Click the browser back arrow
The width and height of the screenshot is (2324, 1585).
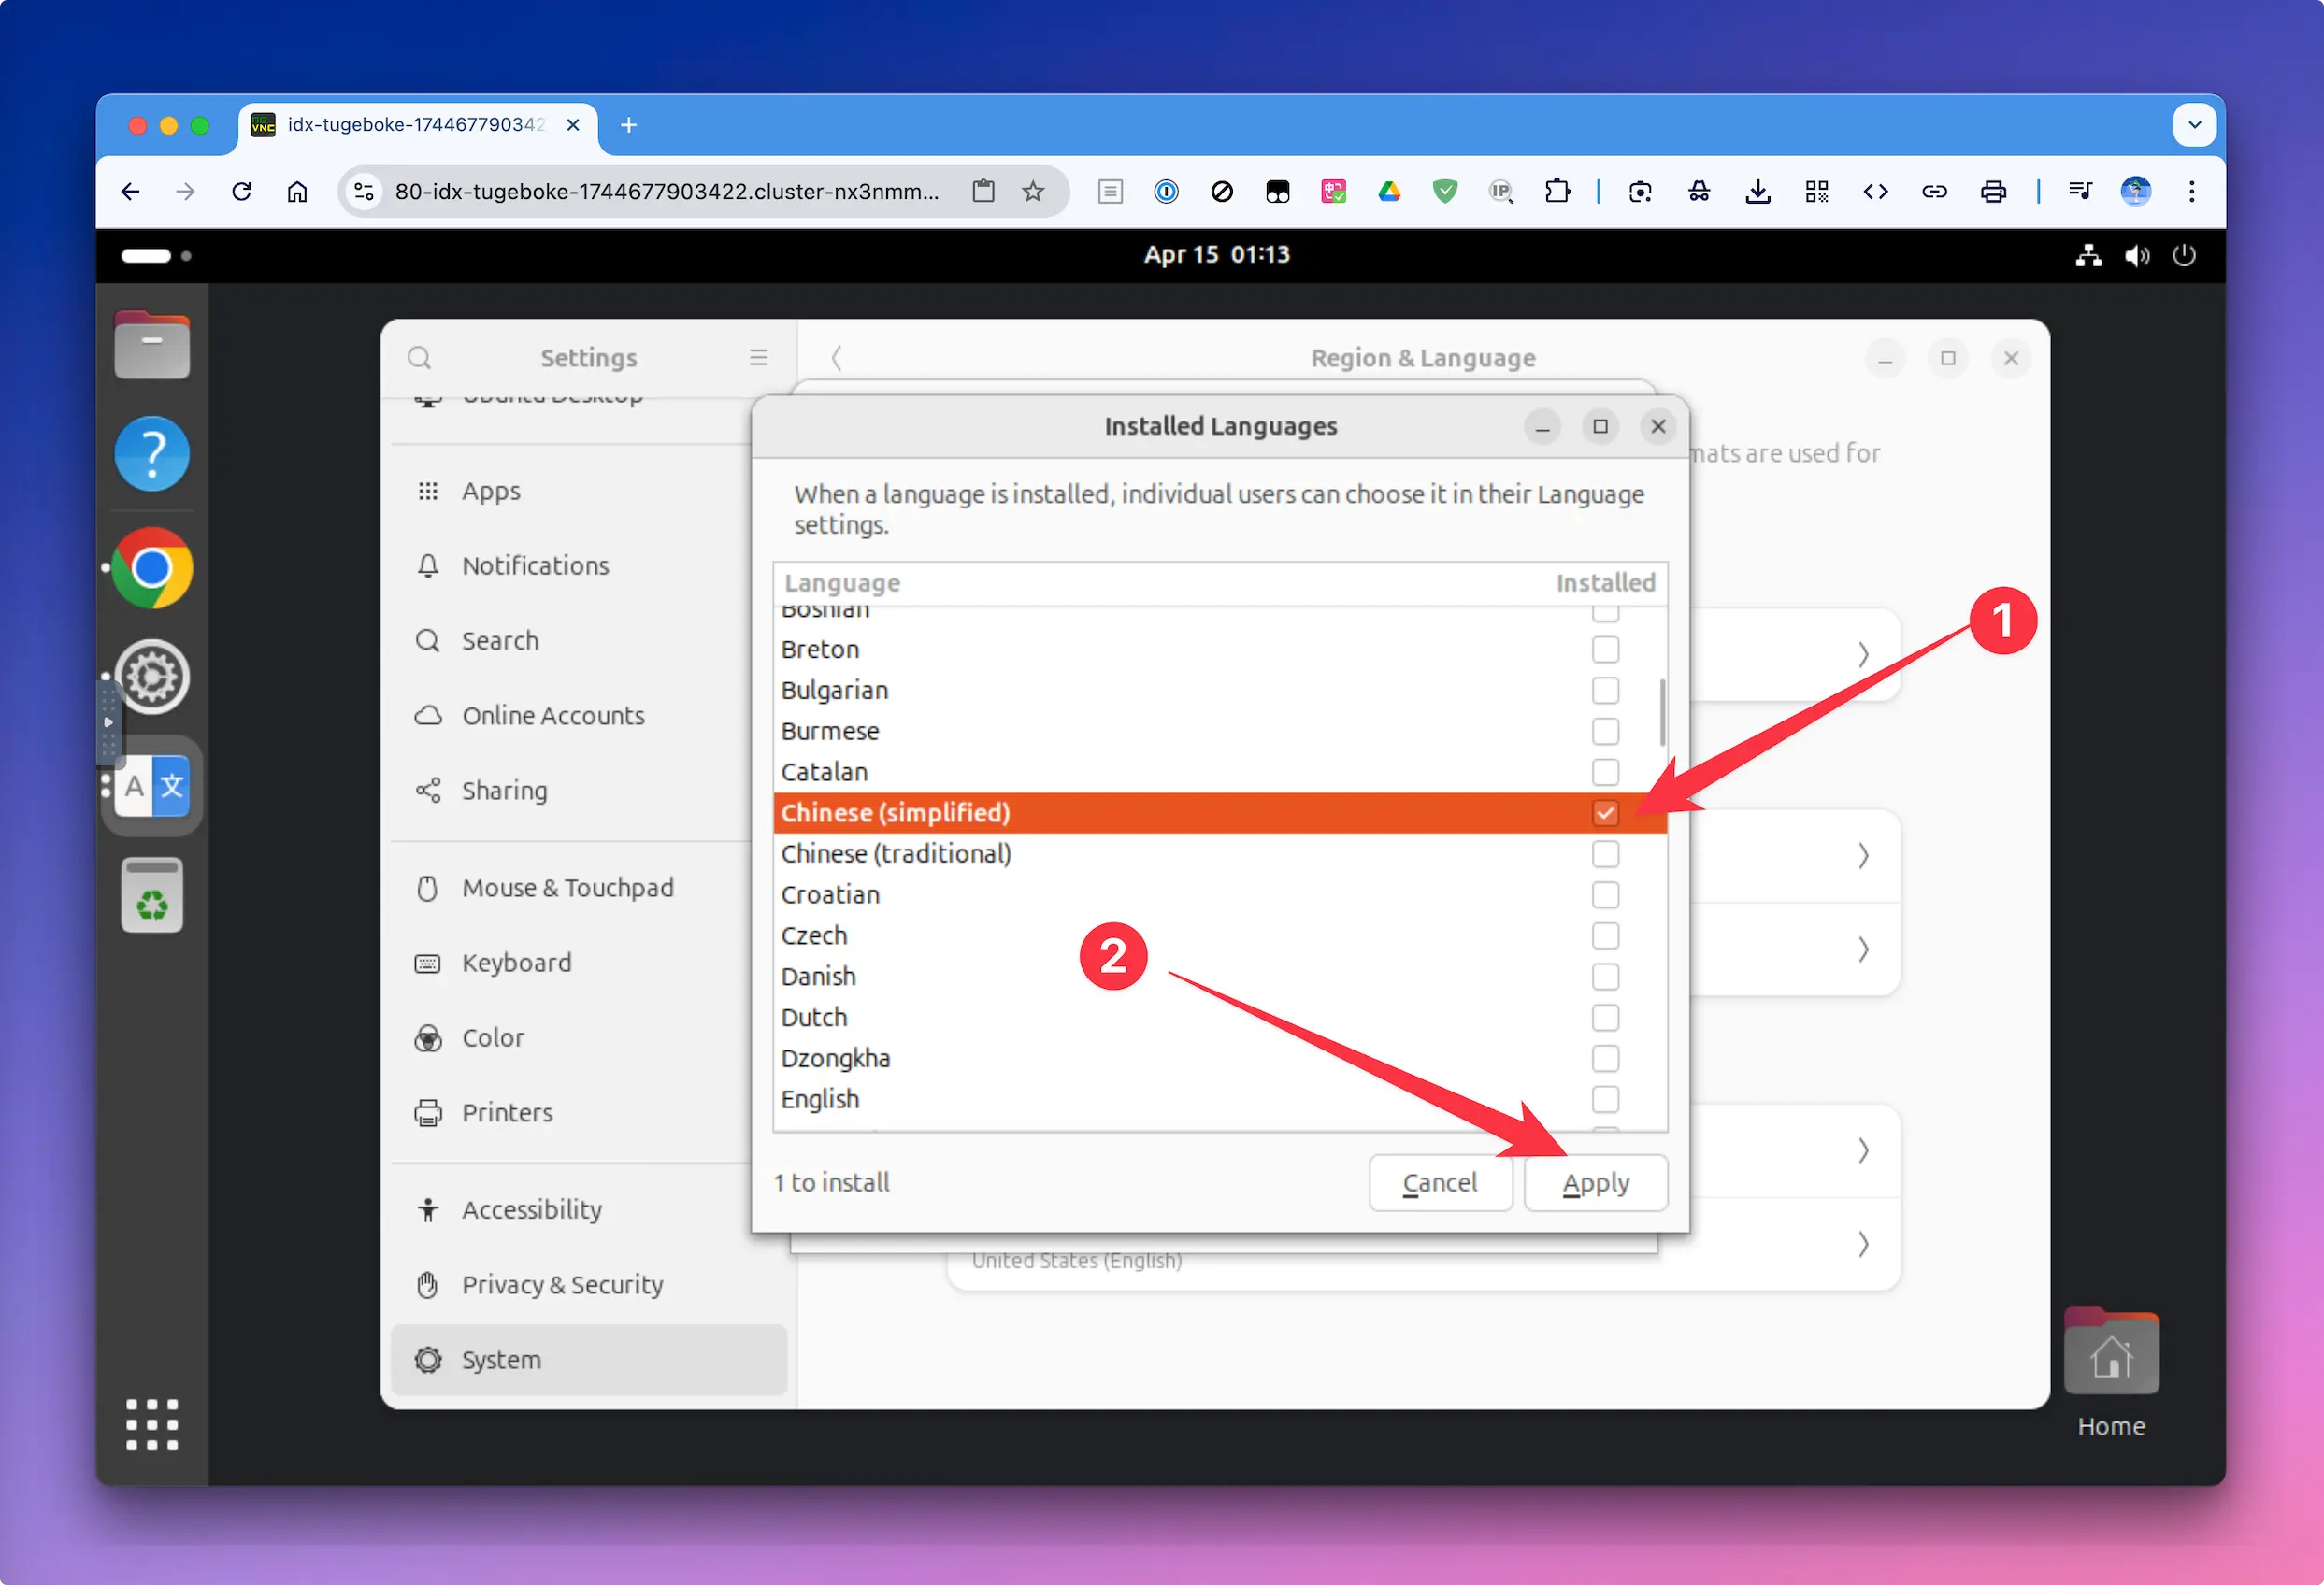[130, 191]
